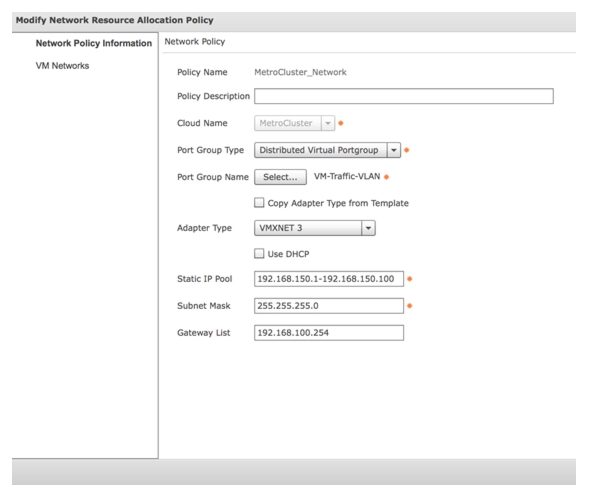Click the orange required marker beside Port Group Type
589x498 pixels.
(x=406, y=150)
